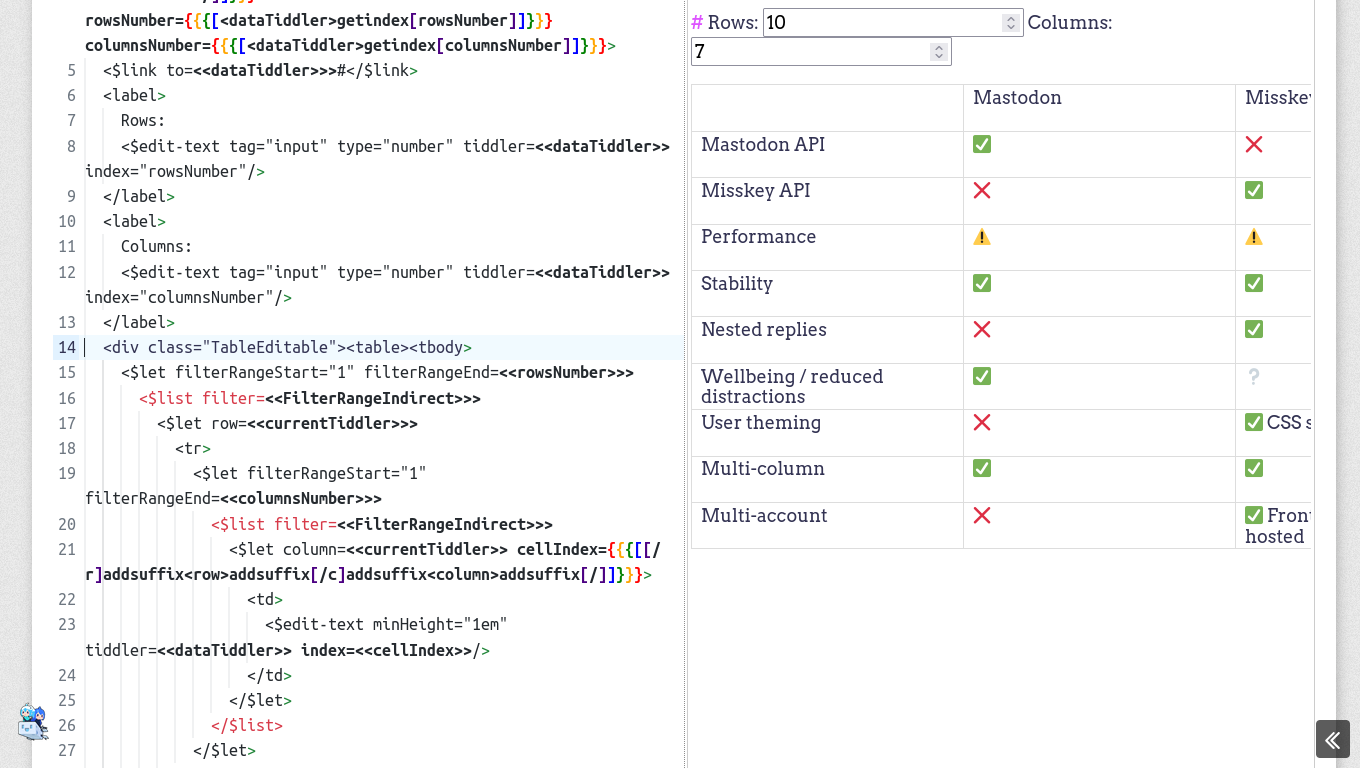
Task: Click the check mark in Mastodon API row, Mastodon column
Action: pos(982,144)
